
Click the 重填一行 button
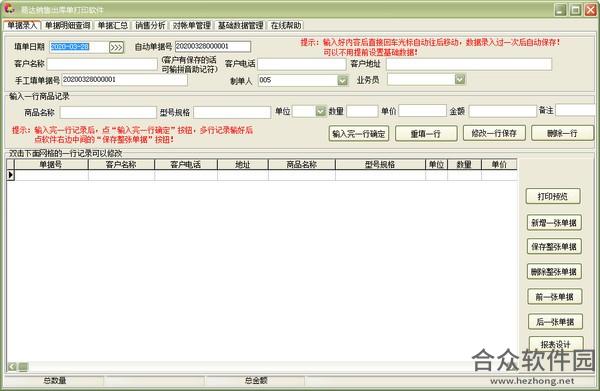tap(426, 134)
